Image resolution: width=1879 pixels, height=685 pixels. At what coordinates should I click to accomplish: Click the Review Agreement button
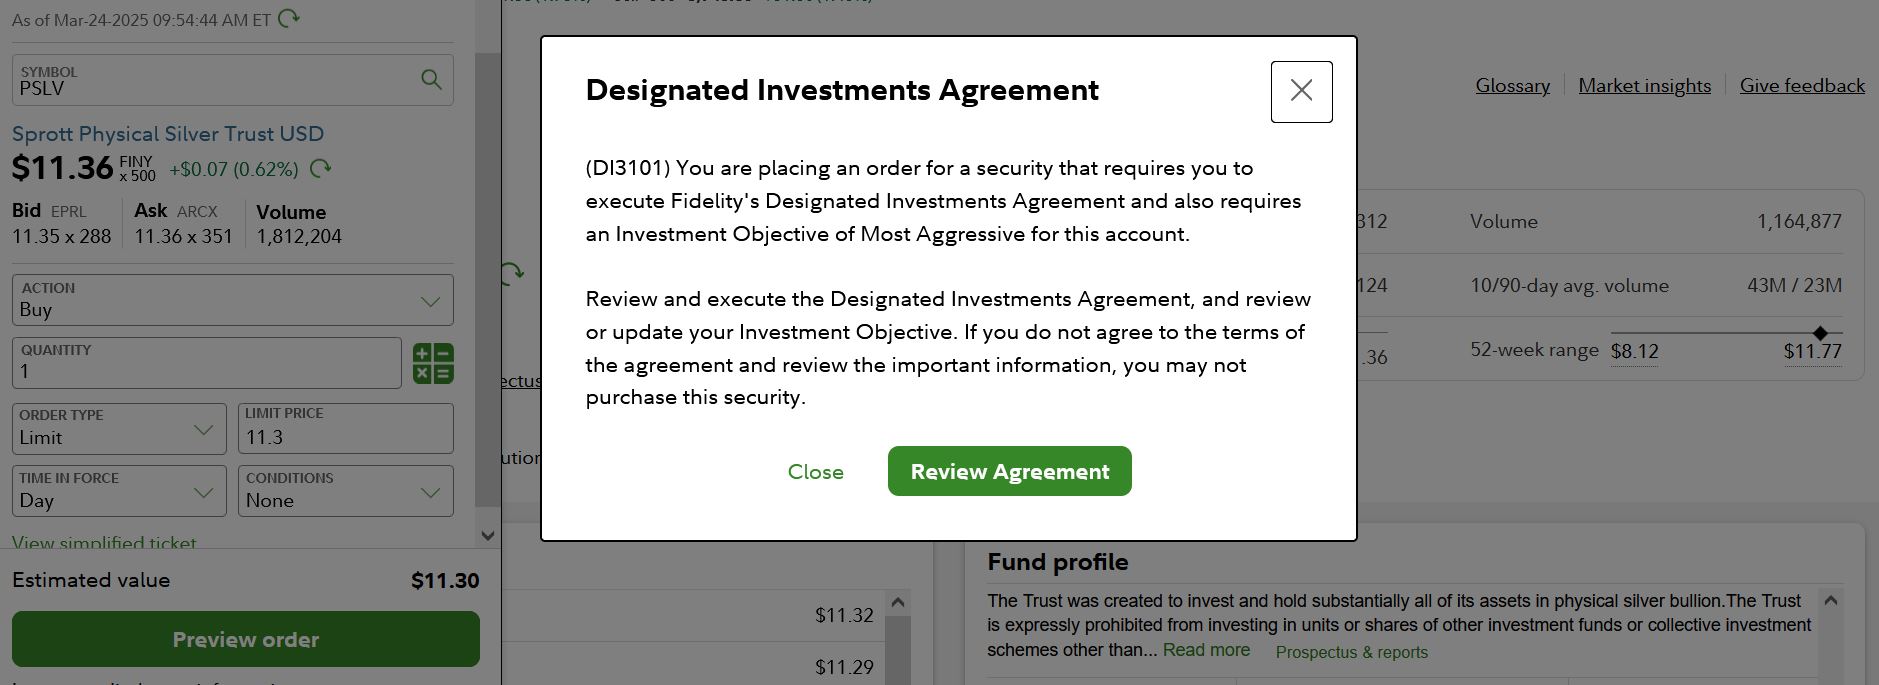[x=1009, y=471]
